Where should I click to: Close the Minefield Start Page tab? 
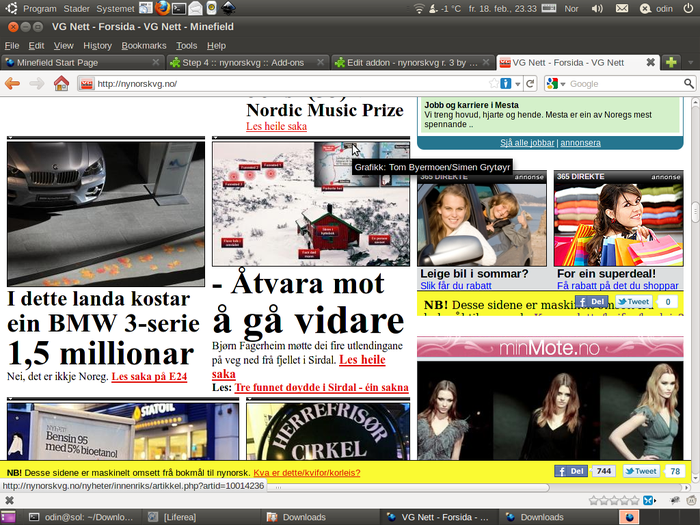pos(155,62)
